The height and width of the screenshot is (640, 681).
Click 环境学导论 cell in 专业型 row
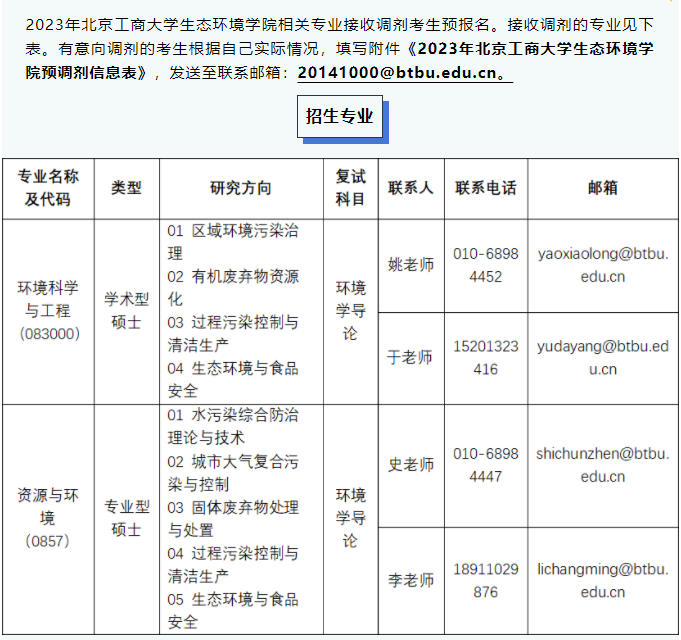tap(350, 519)
